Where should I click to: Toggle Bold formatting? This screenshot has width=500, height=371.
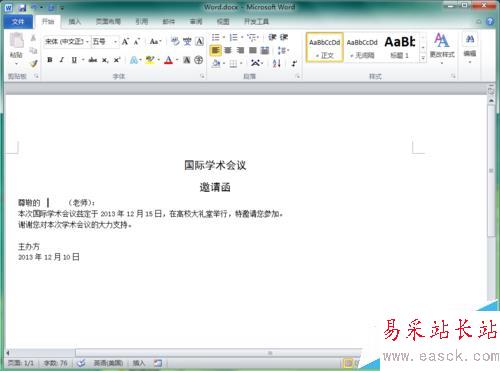[x=50, y=60]
